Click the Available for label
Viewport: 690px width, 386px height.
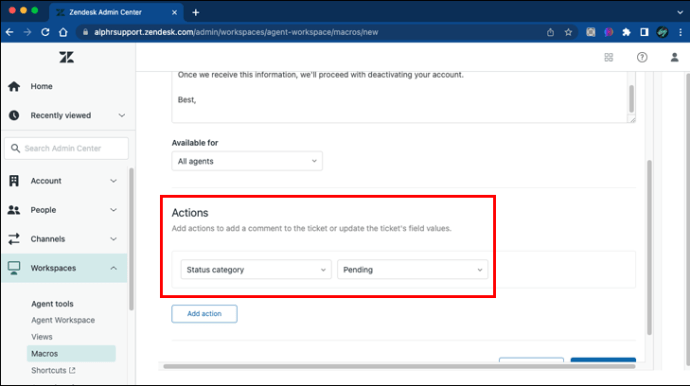[x=195, y=143]
